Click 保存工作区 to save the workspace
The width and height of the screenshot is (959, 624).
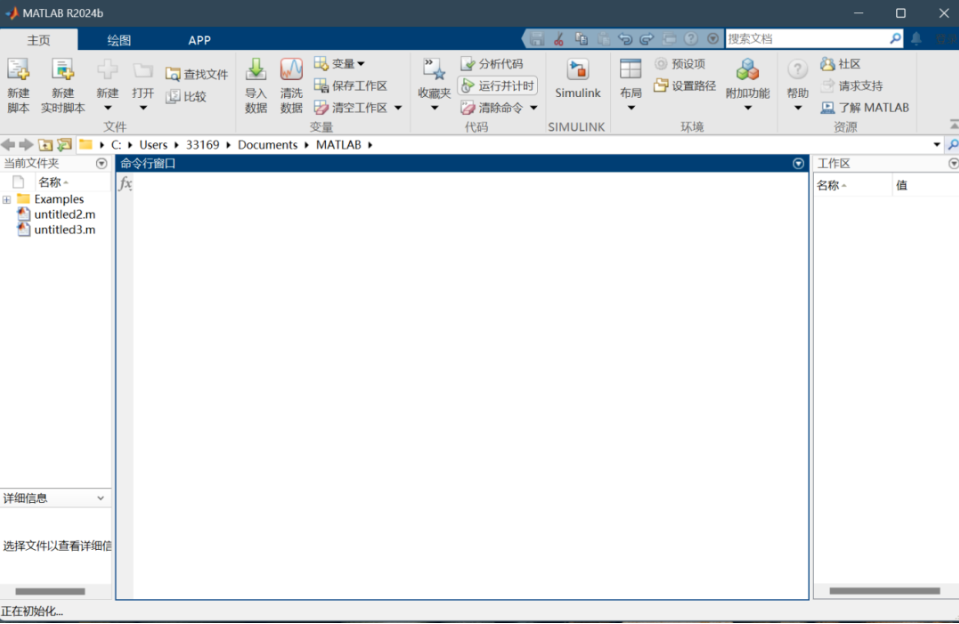coord(350,86)
